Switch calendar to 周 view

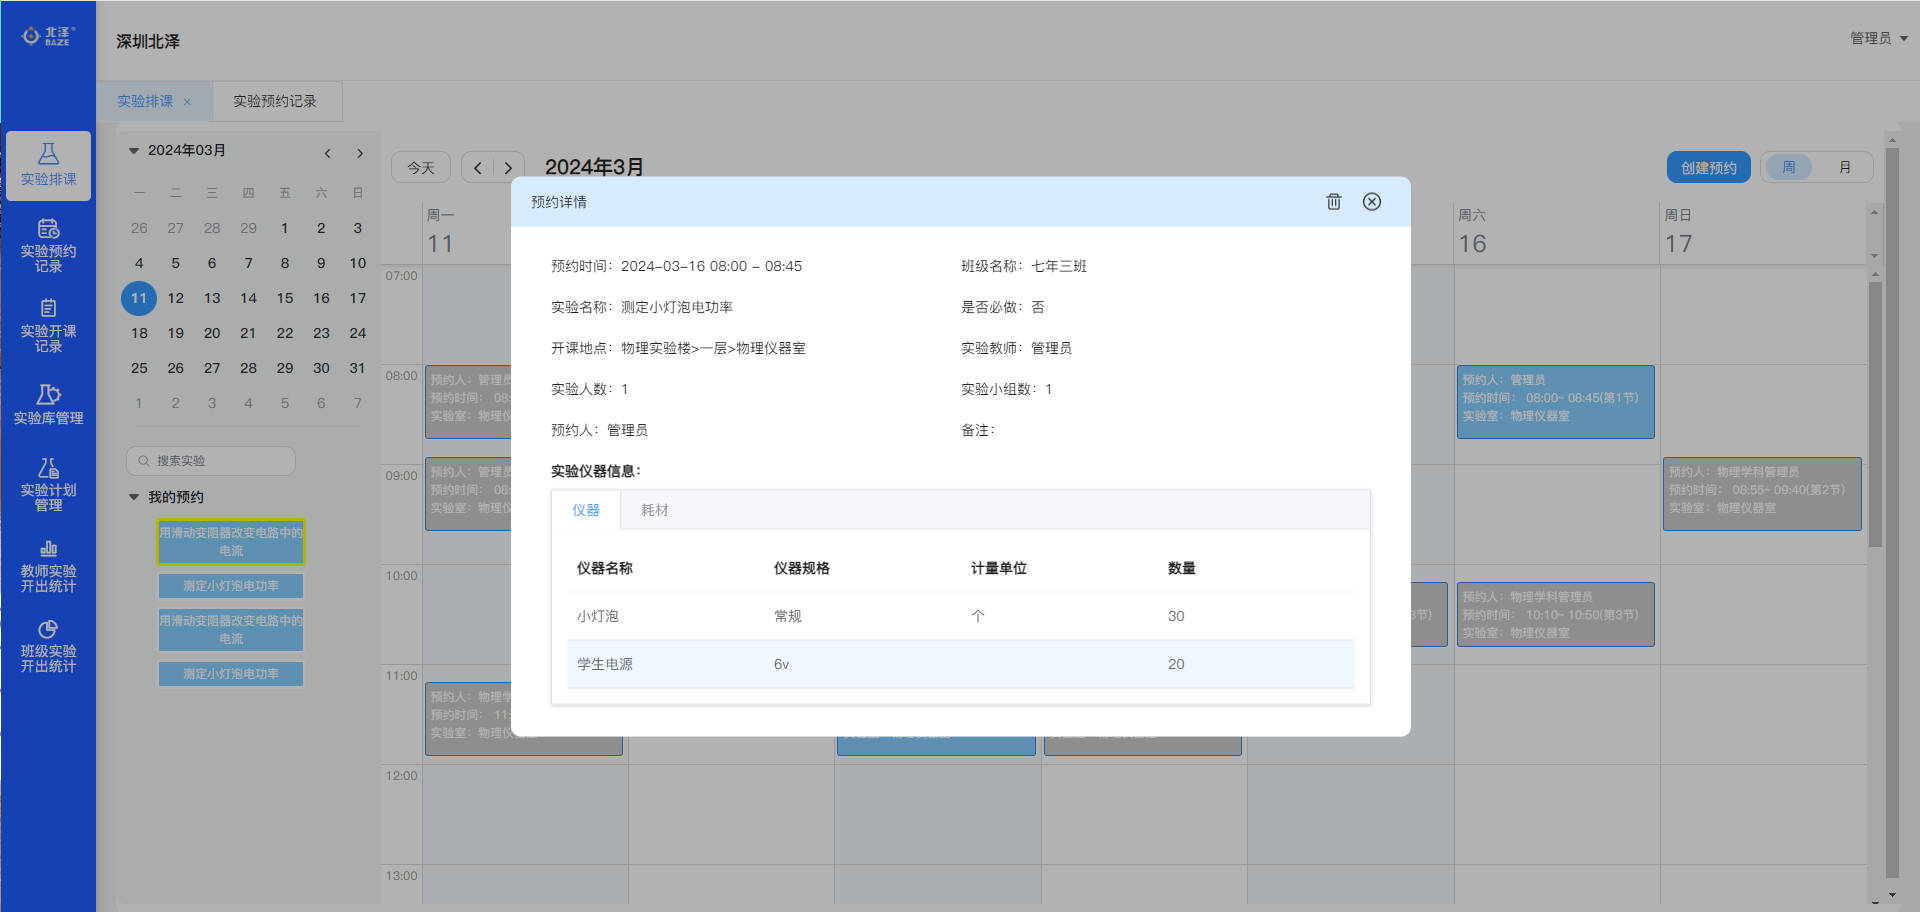tap(1789, 167)
